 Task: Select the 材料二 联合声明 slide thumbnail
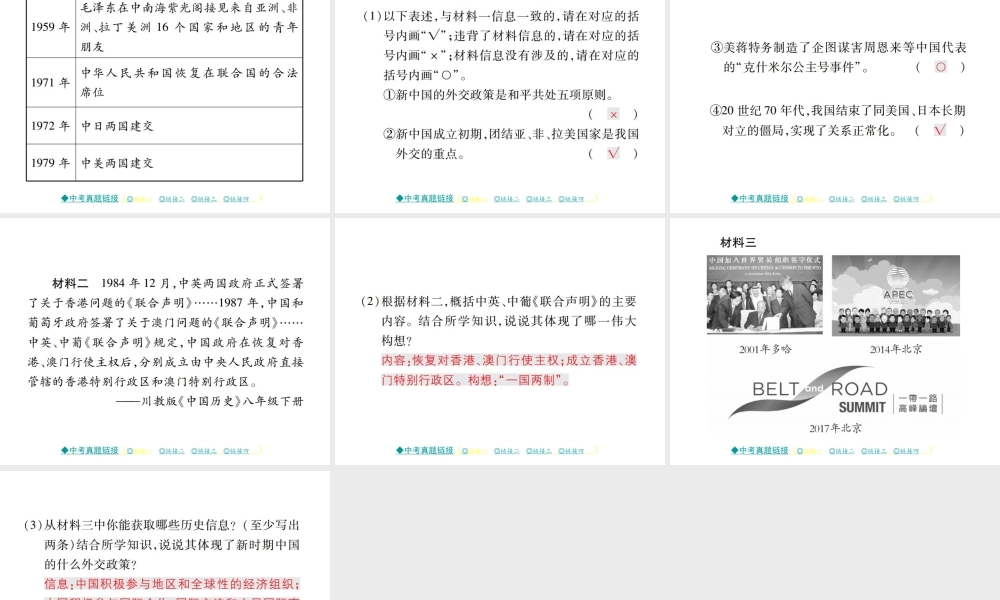tap(165, 341)
